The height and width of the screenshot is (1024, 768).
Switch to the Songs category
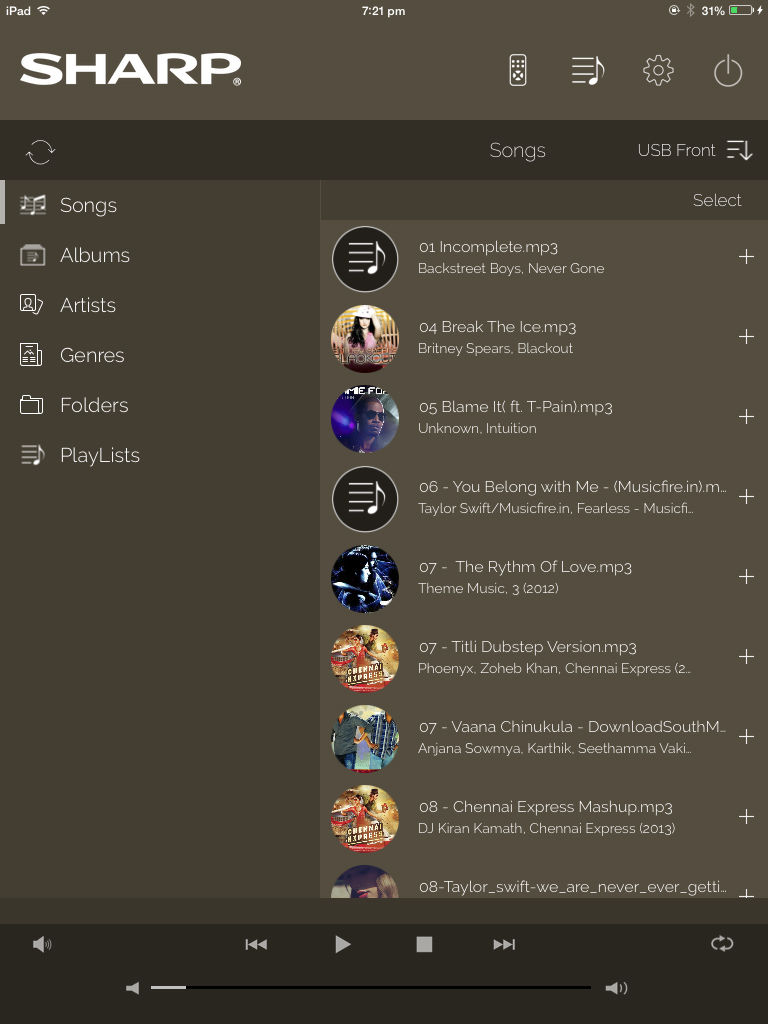click(160, 205)
